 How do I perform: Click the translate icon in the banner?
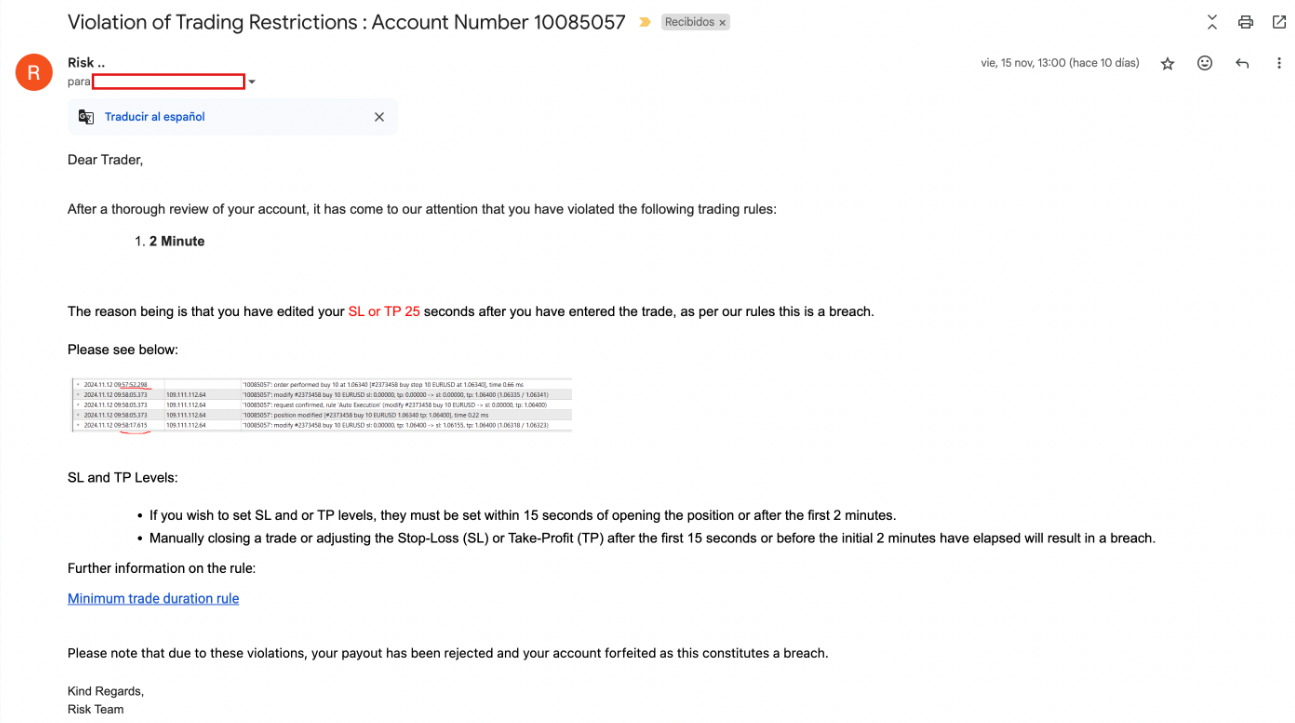(86, 117)
